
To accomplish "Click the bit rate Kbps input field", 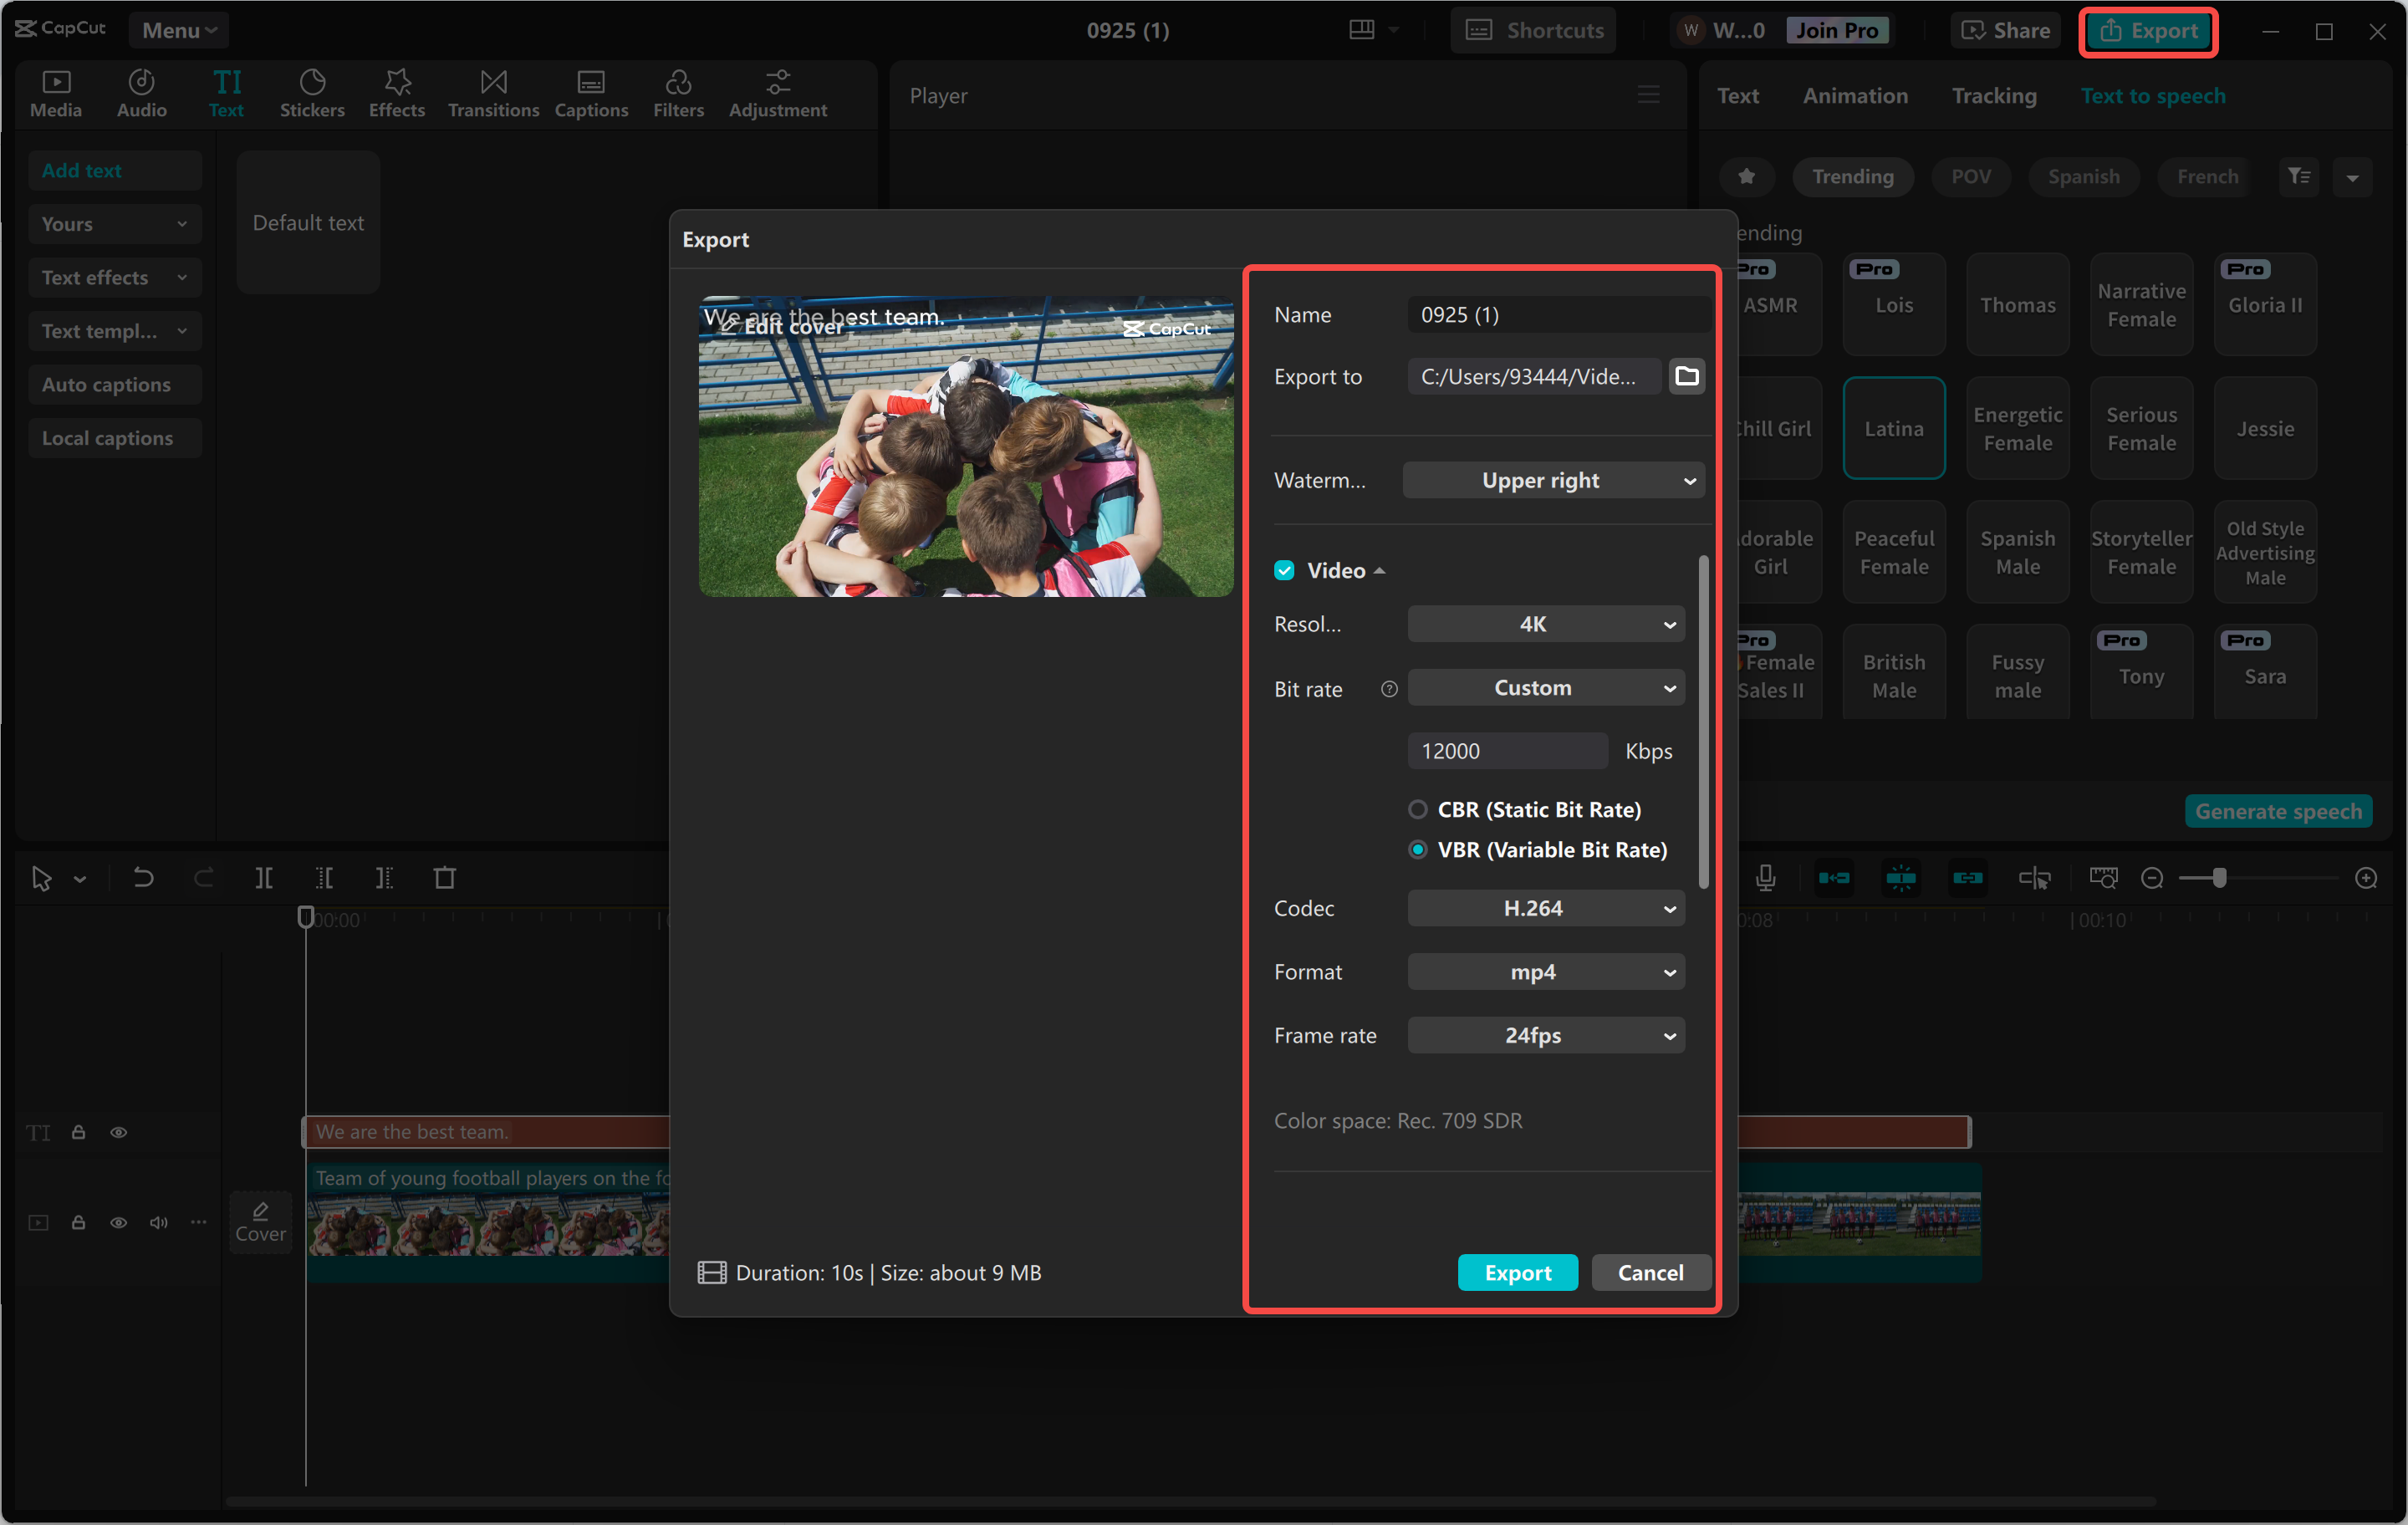I will pyautogui.click(x=1506, y=751).
